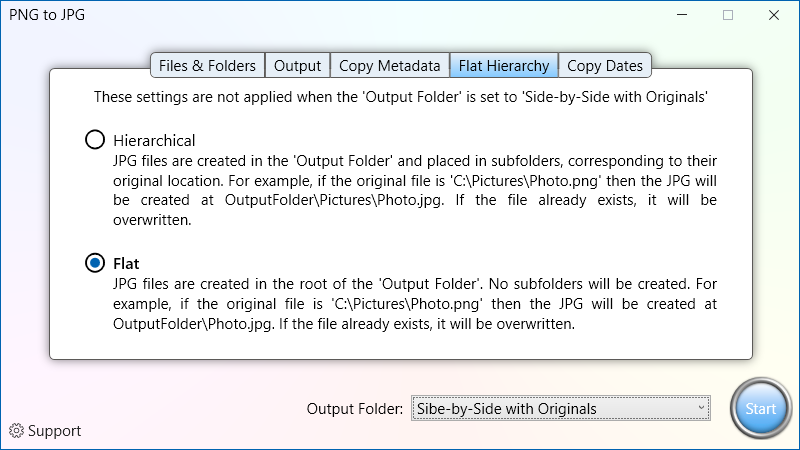The height and width of the screenshot is (450, 800).
Task: Expand the Output Folder dropdown arrow
Action: pos(702,408)
